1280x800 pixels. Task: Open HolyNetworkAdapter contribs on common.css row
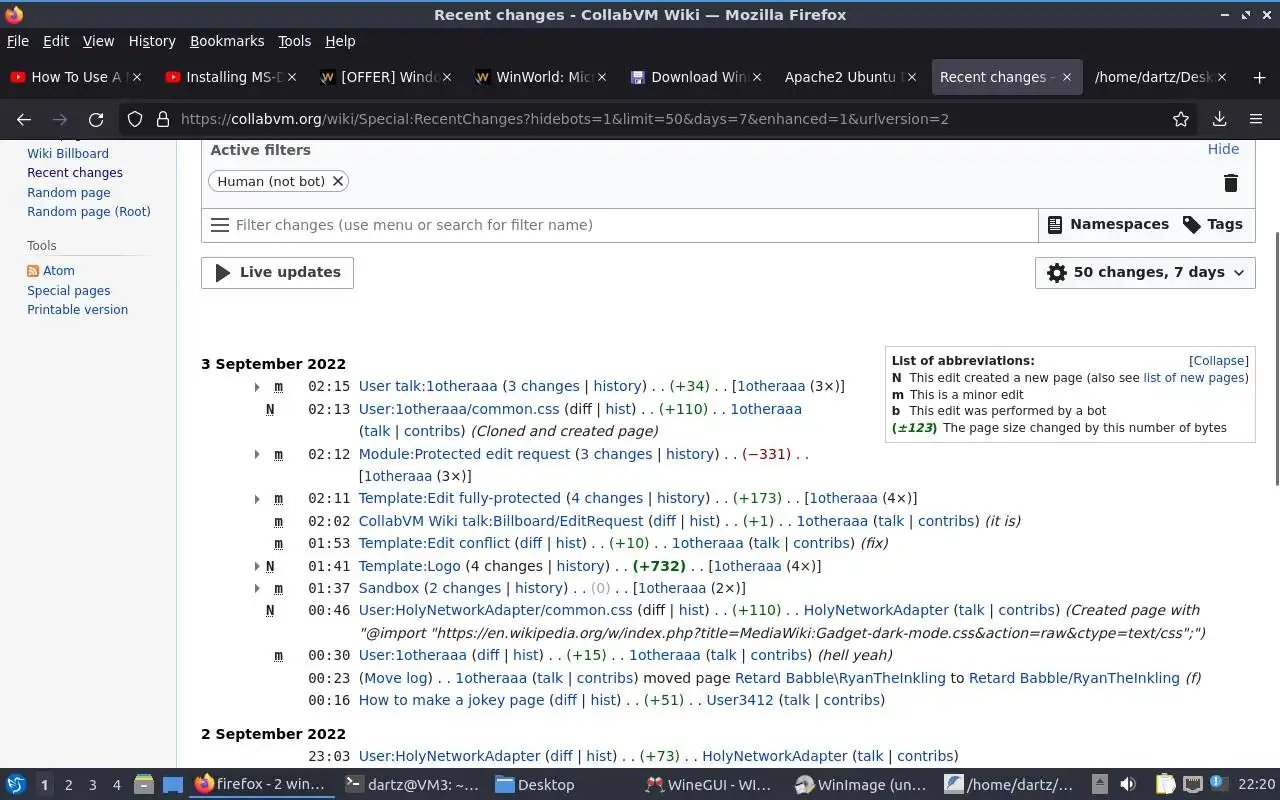point(1026,610)
